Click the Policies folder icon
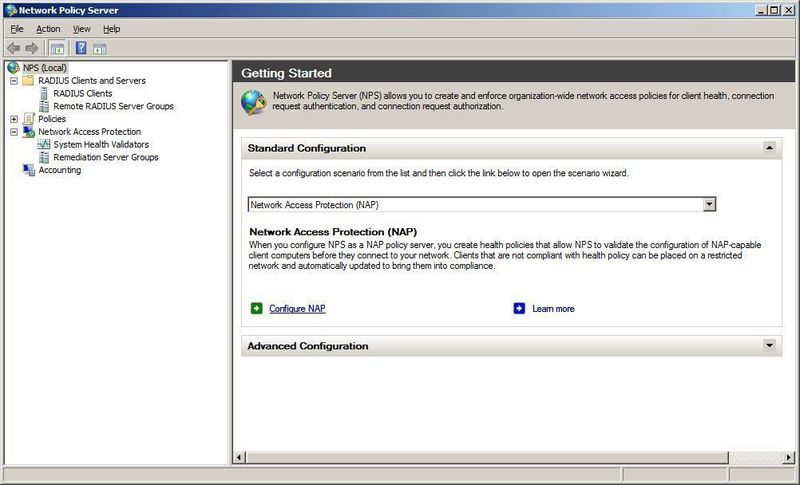Screen dimensions: 800x485 [x=29, y=119]
